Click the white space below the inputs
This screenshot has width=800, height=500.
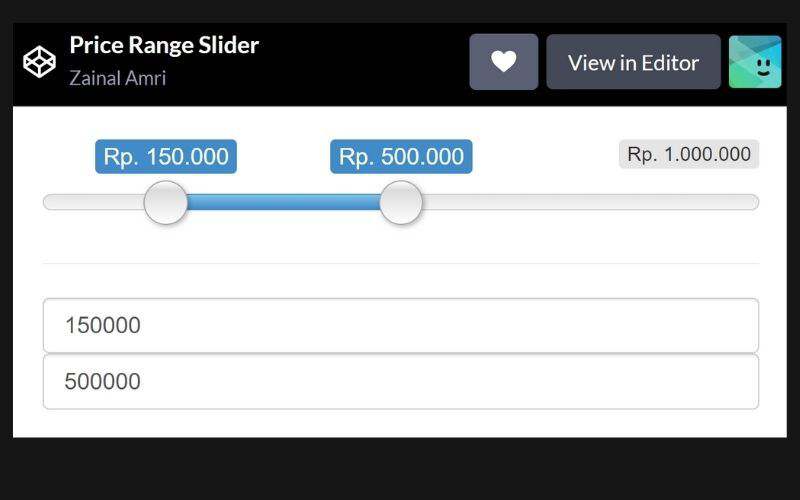point(400,423)
